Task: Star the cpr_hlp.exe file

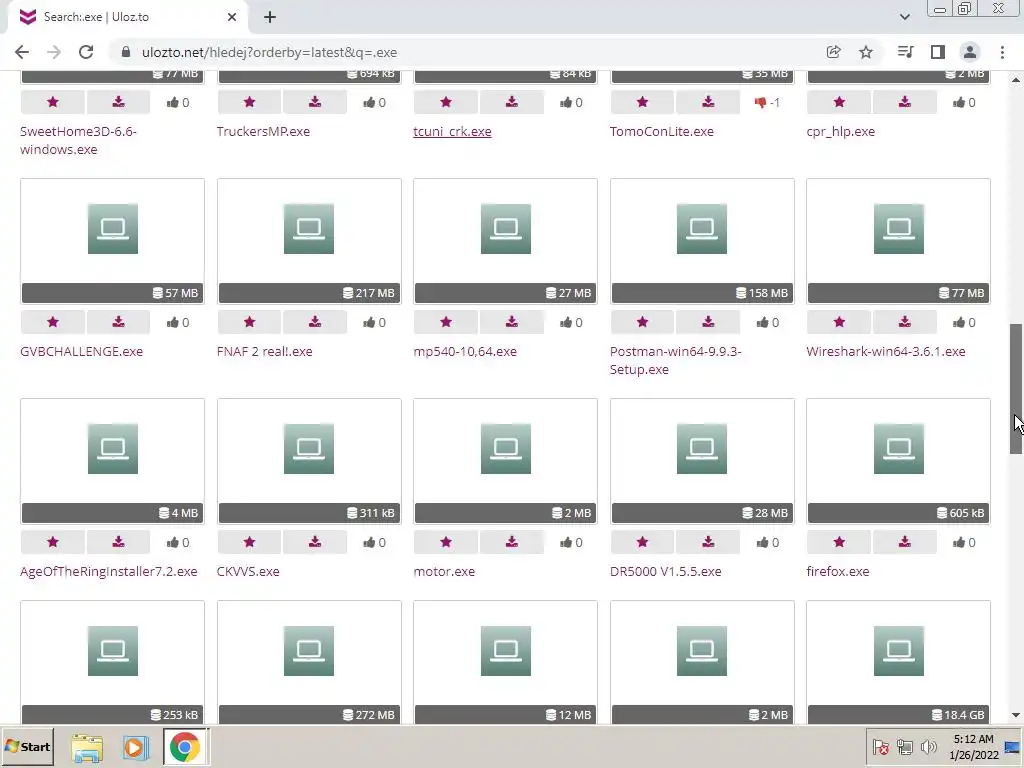Action: (x=839, y=102)
